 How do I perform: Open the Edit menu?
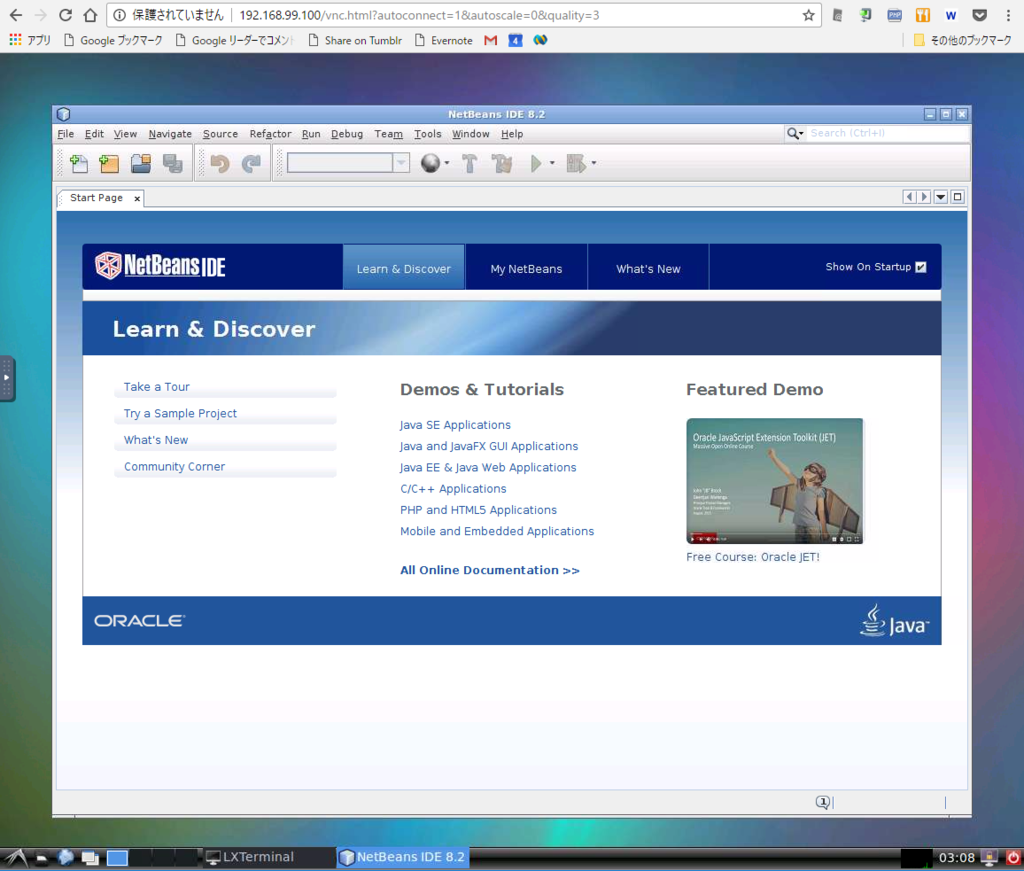coord(94,134)
